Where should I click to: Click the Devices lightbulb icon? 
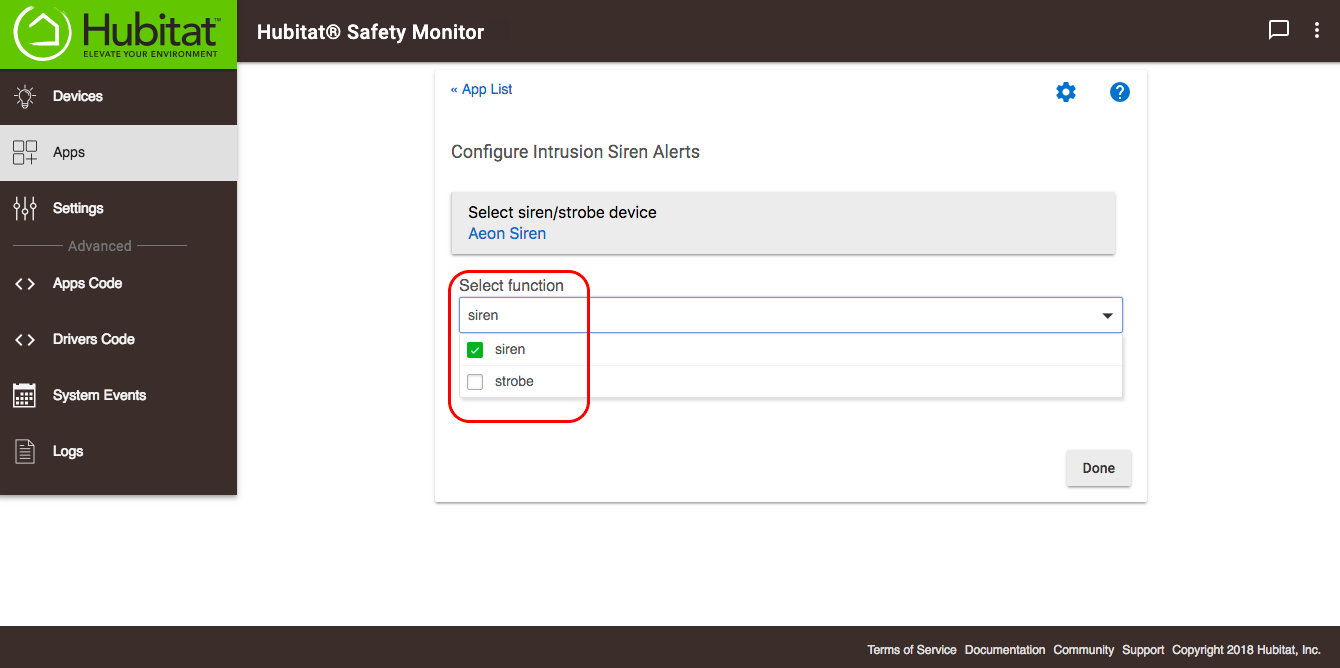(x=25, y=96)
